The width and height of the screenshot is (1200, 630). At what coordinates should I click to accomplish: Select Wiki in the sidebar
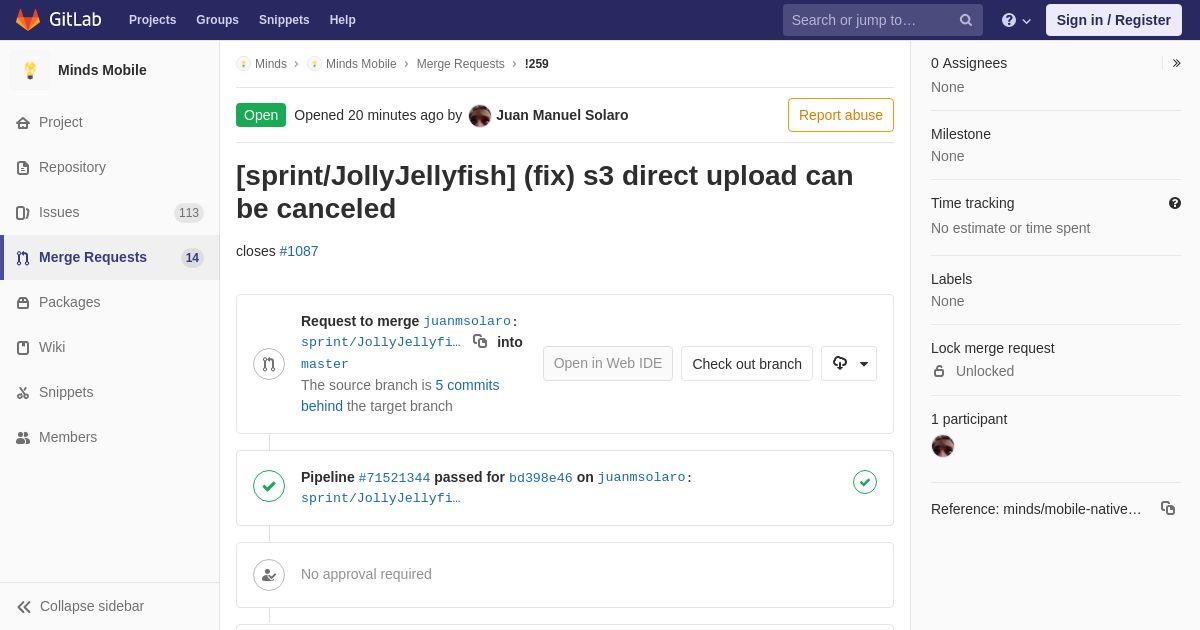[110, 348]
